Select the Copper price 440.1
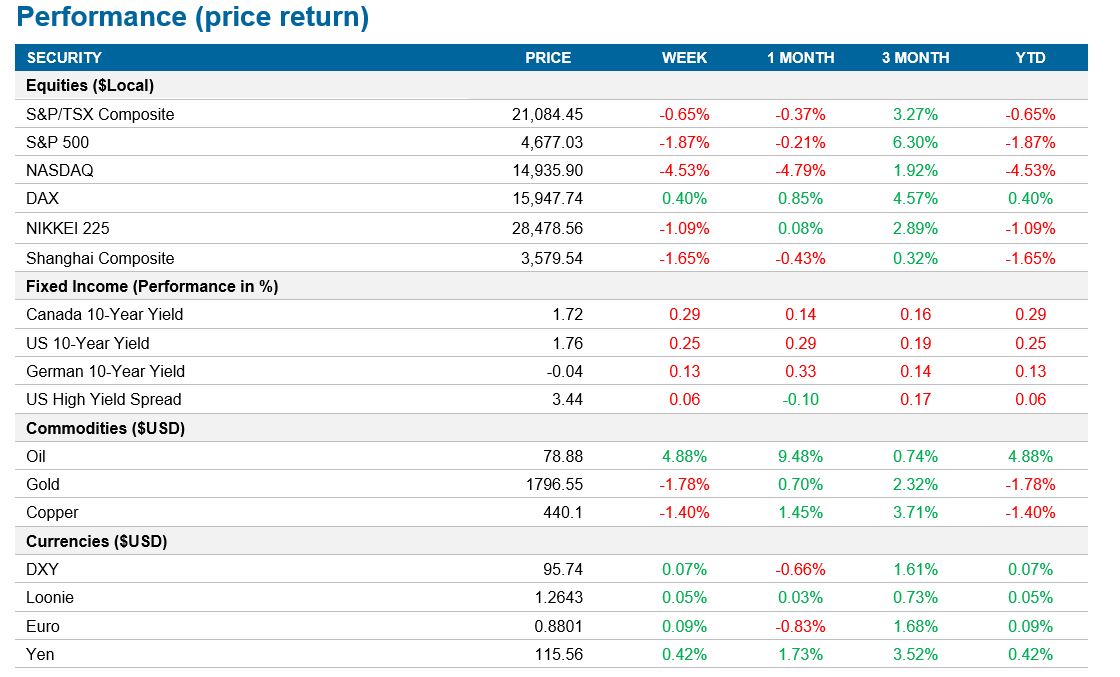1120x677 pixels. pyautogui.click(x=563, y=512)
